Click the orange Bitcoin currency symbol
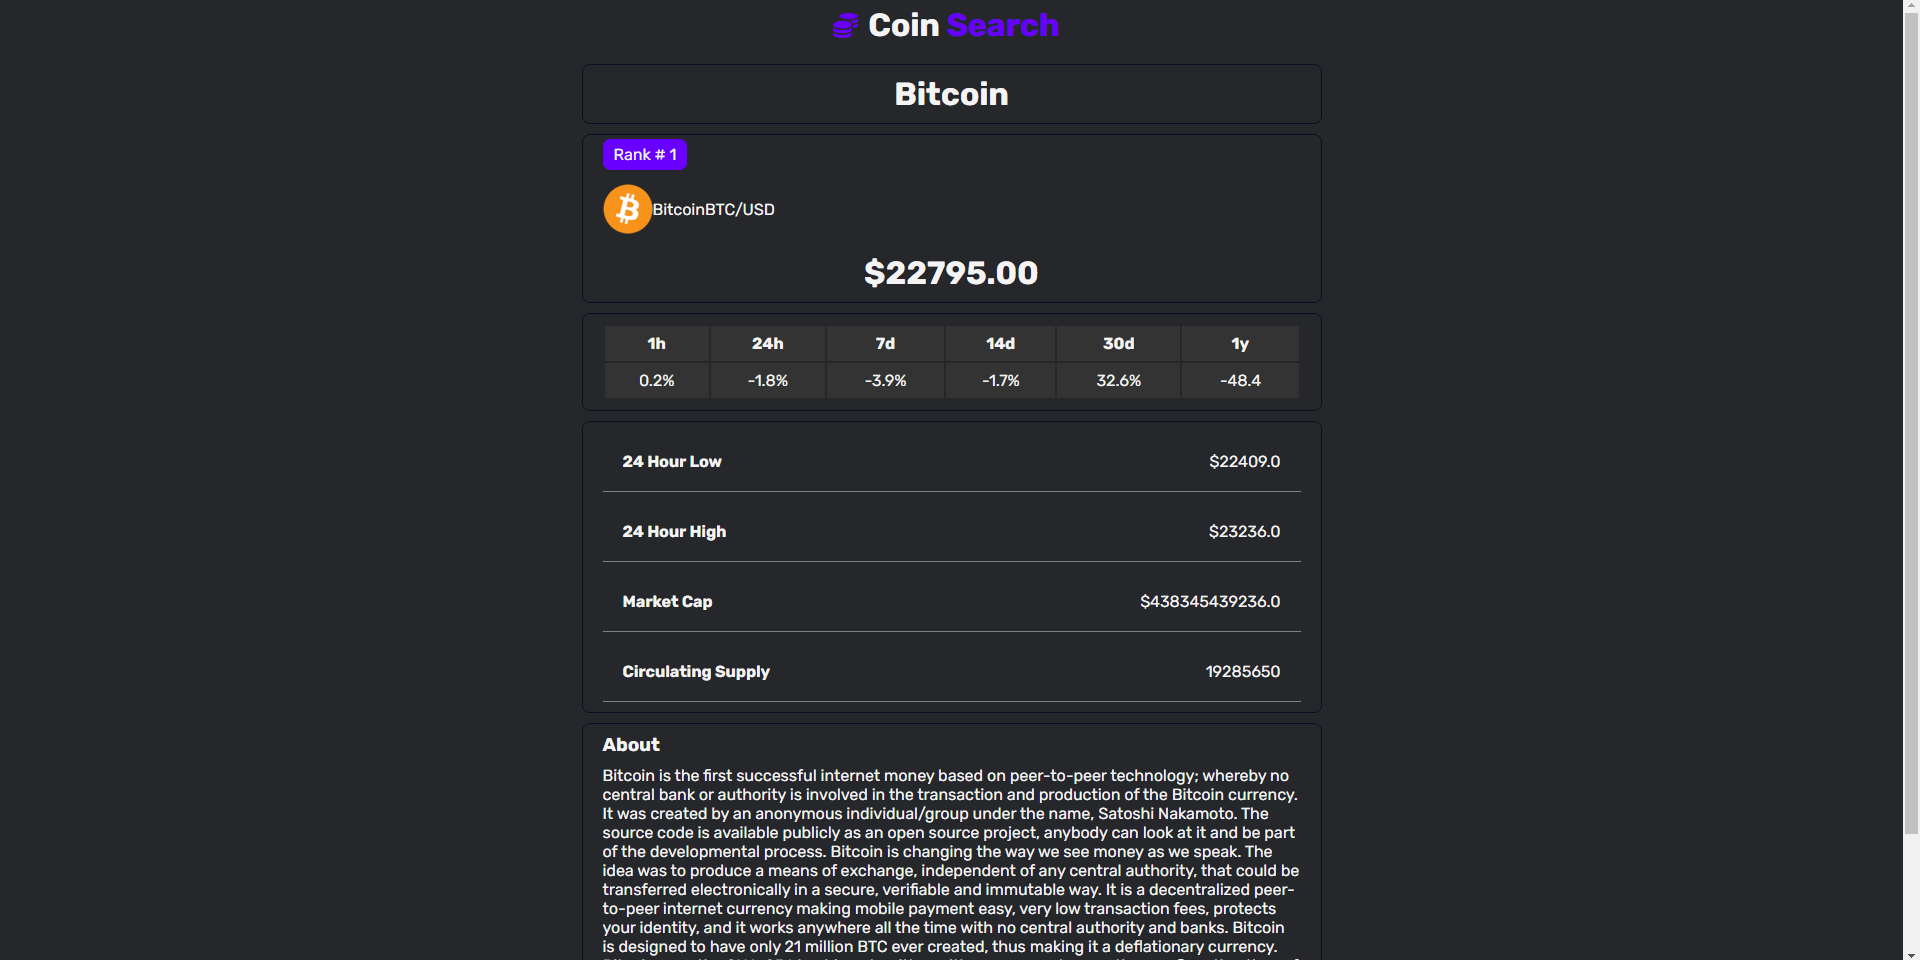This screenshot has width=1920, height=960. click(x=627, y=209)
